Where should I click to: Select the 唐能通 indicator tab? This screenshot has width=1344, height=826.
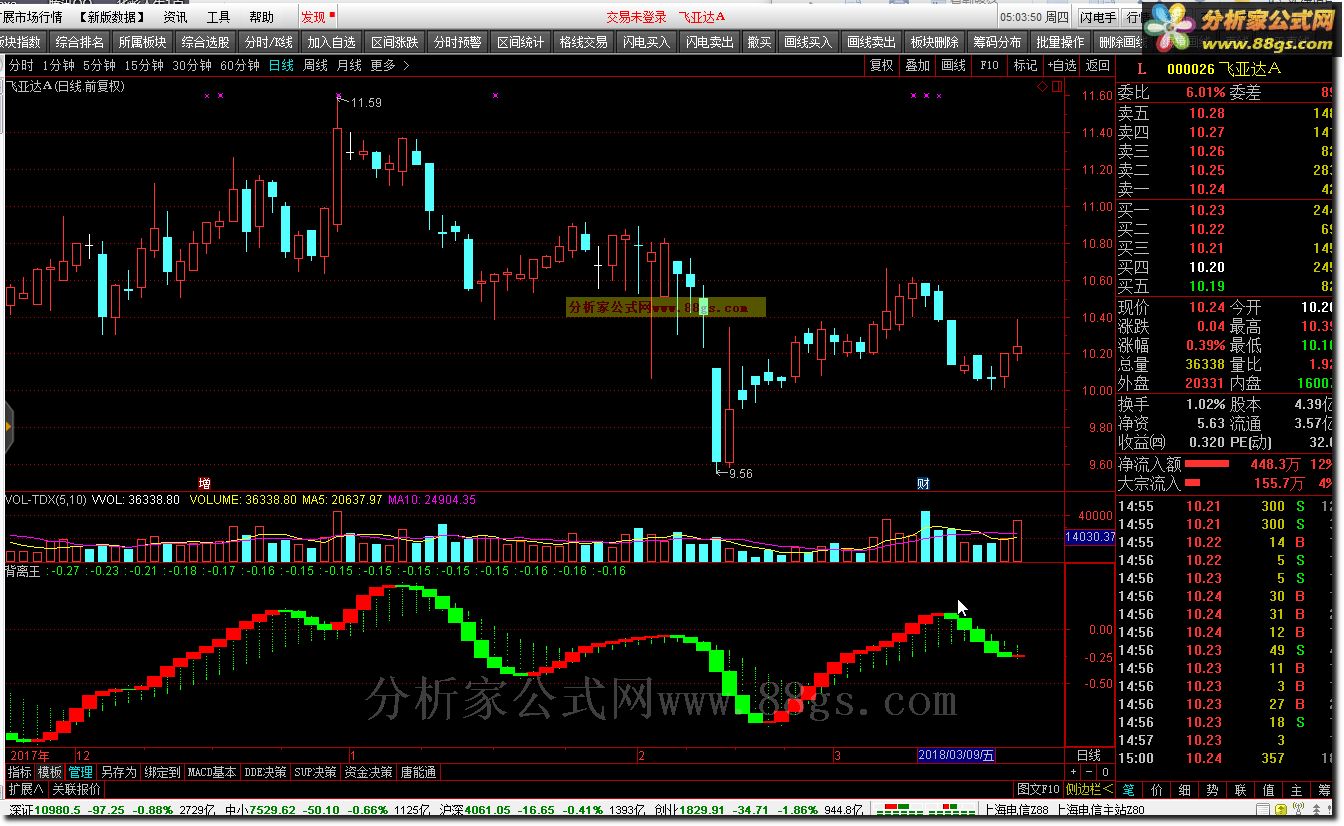(x=419, y=773)
